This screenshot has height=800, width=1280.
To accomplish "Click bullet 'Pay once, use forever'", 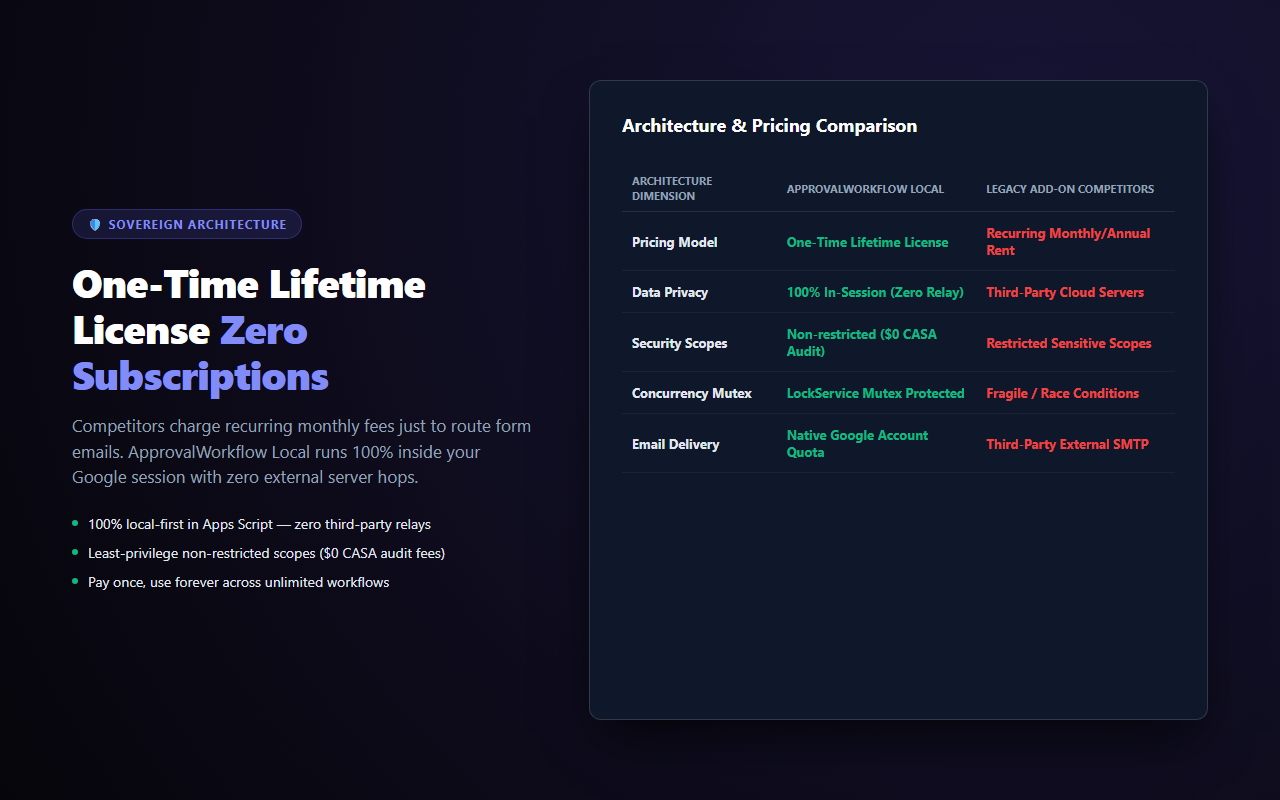I will click(238, 582).
